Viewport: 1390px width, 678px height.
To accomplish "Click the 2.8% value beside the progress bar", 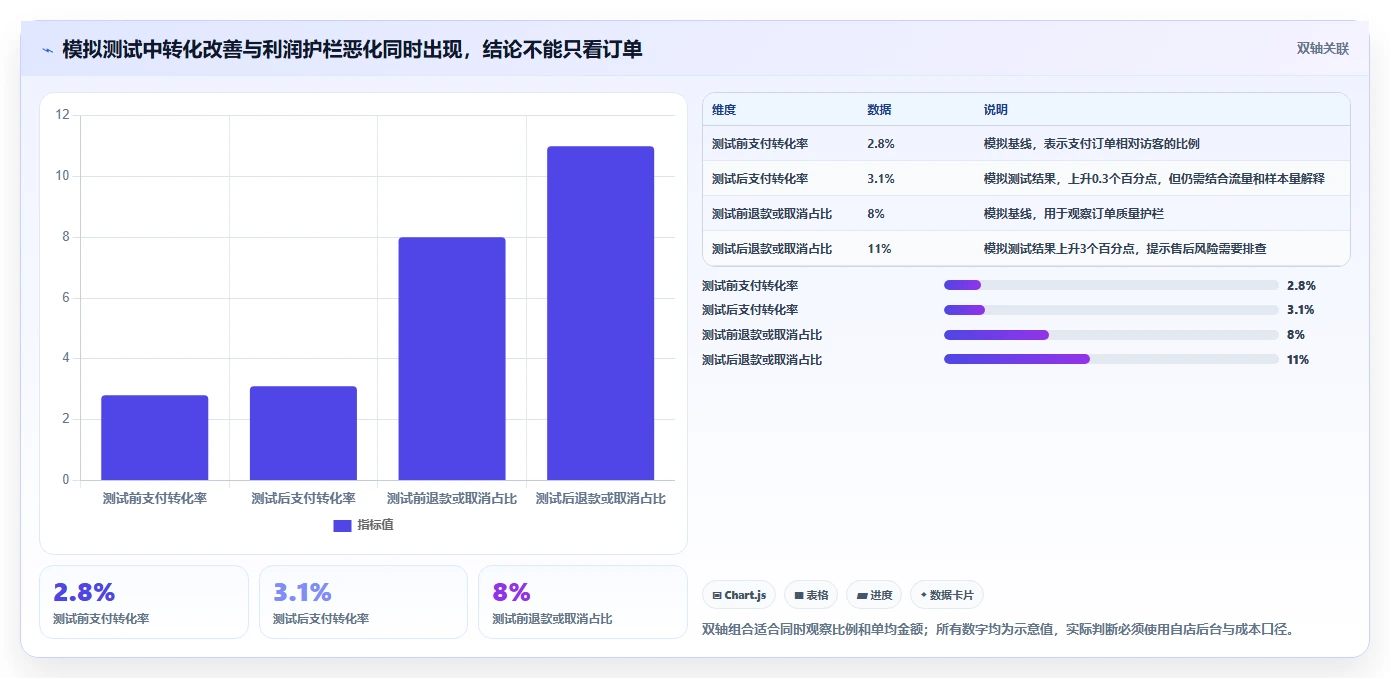I will click(x=1301, y=285).
